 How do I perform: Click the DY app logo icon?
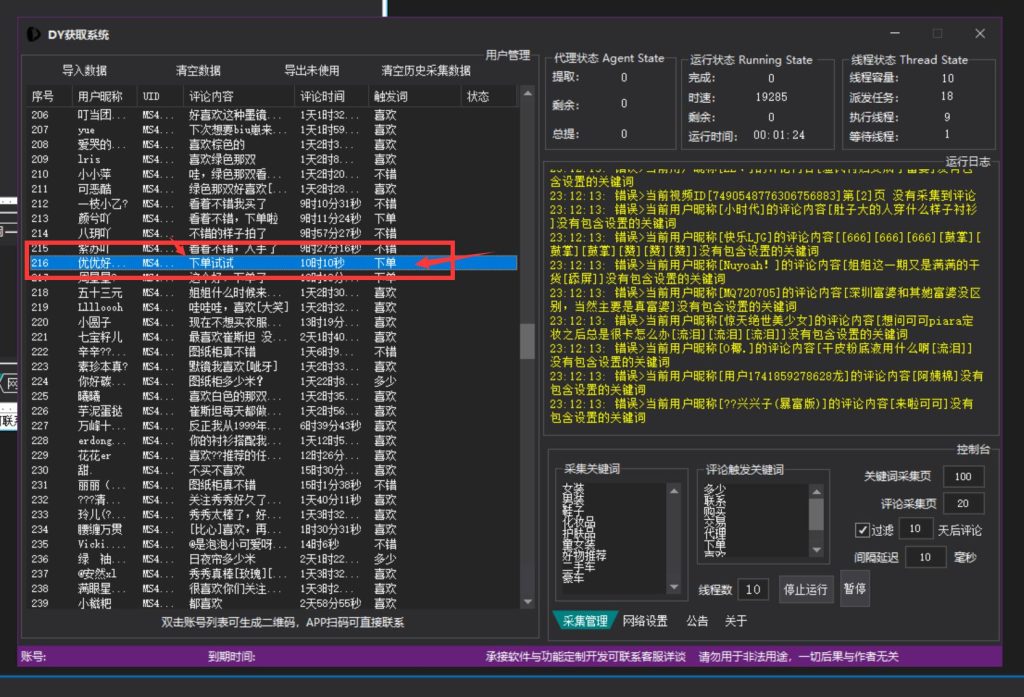33,34
